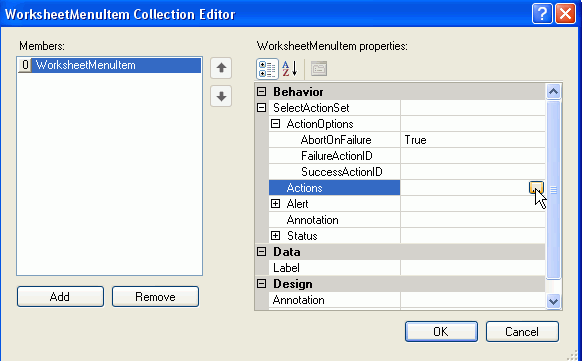The width and height of the screenshot is (582, 361).
Task: Edit the FailureActionID value field
Action: click(473, 156)
